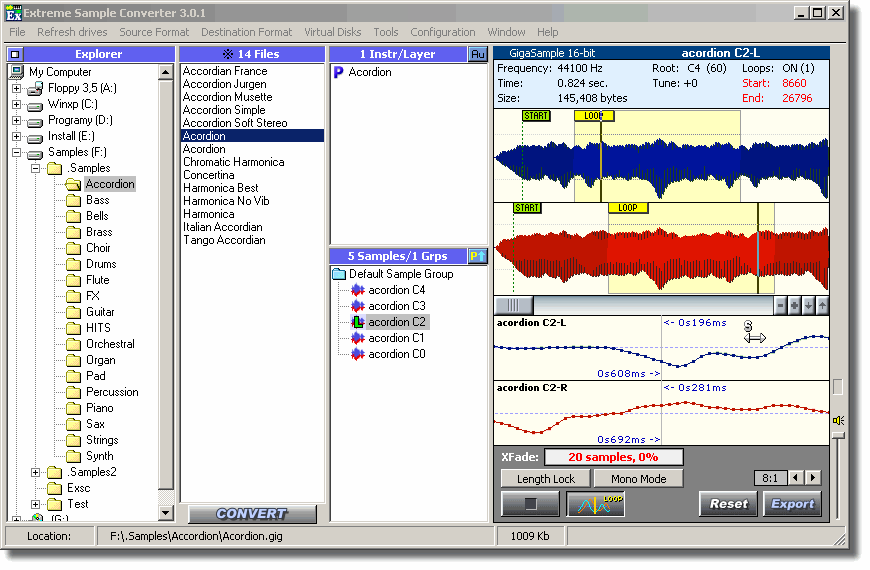The image size is (870, 570).
Task: Open the Refresh drives menu
Action: point(72,32)
